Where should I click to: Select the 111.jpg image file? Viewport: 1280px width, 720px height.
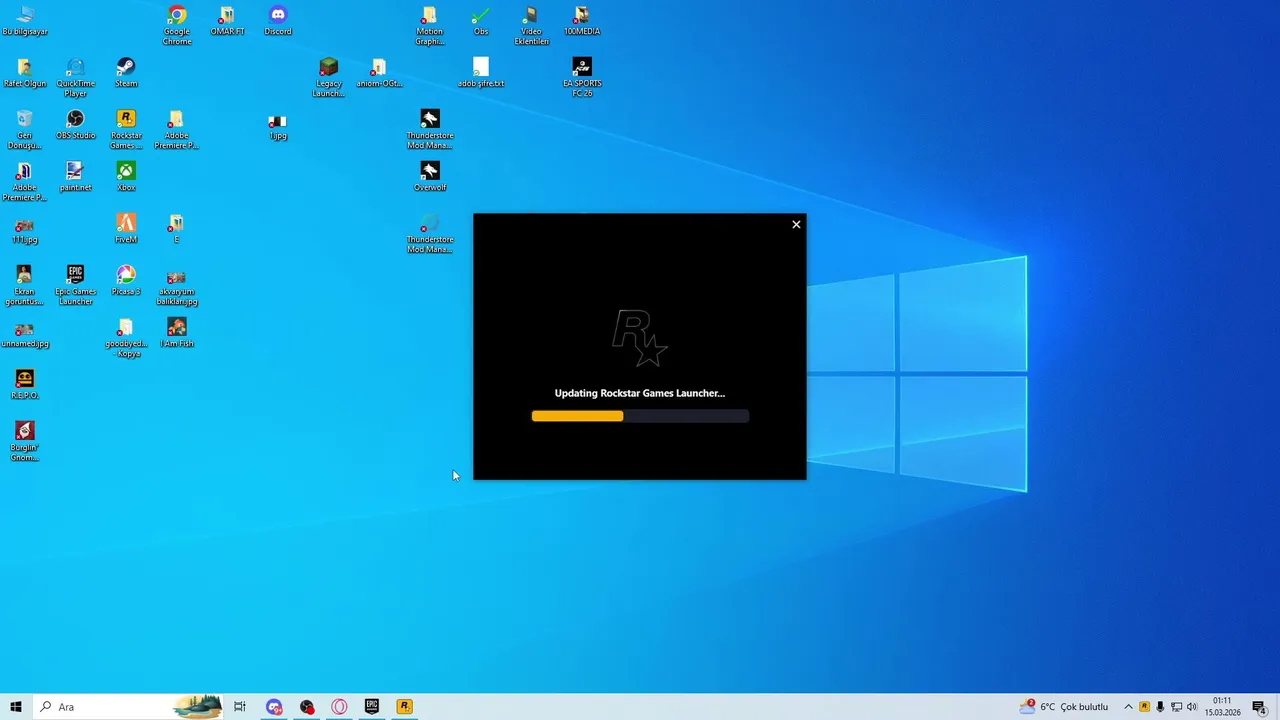pos(25,229)
